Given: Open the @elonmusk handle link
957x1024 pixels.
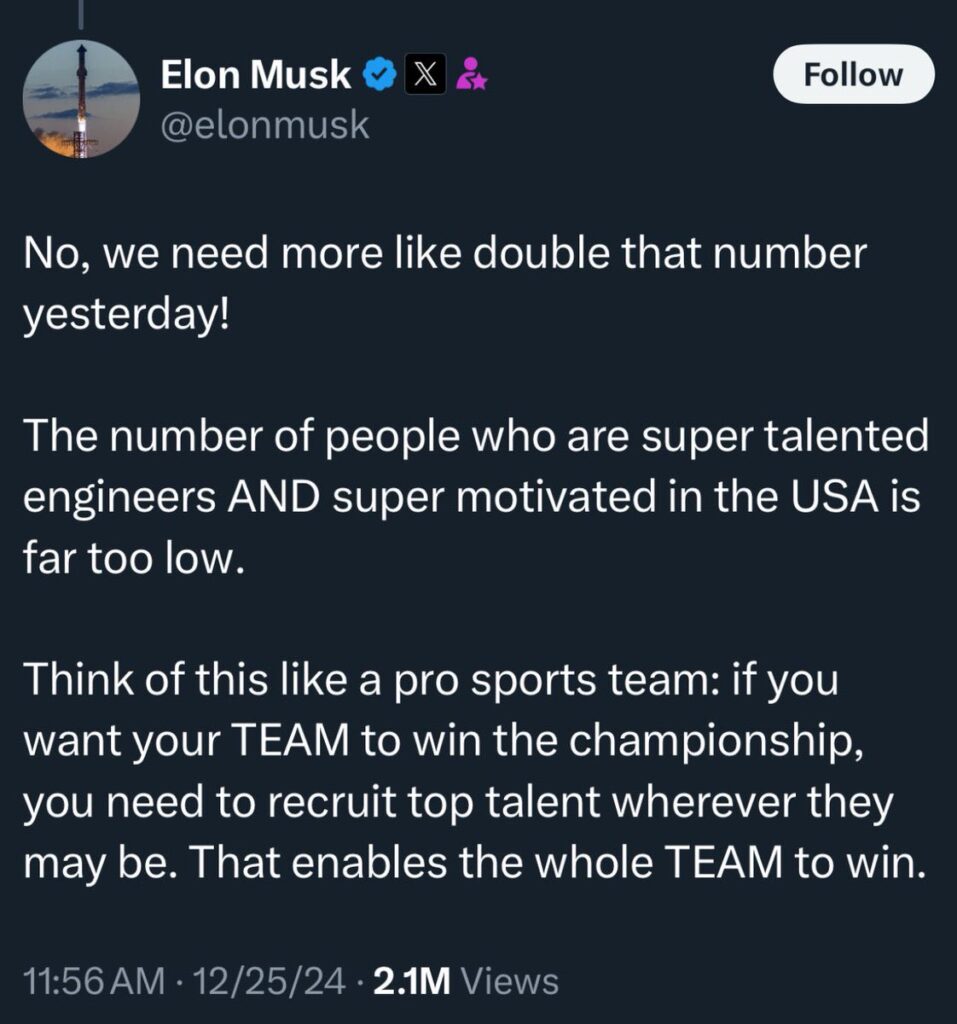Looking at the screenshot, I should 264,124.
